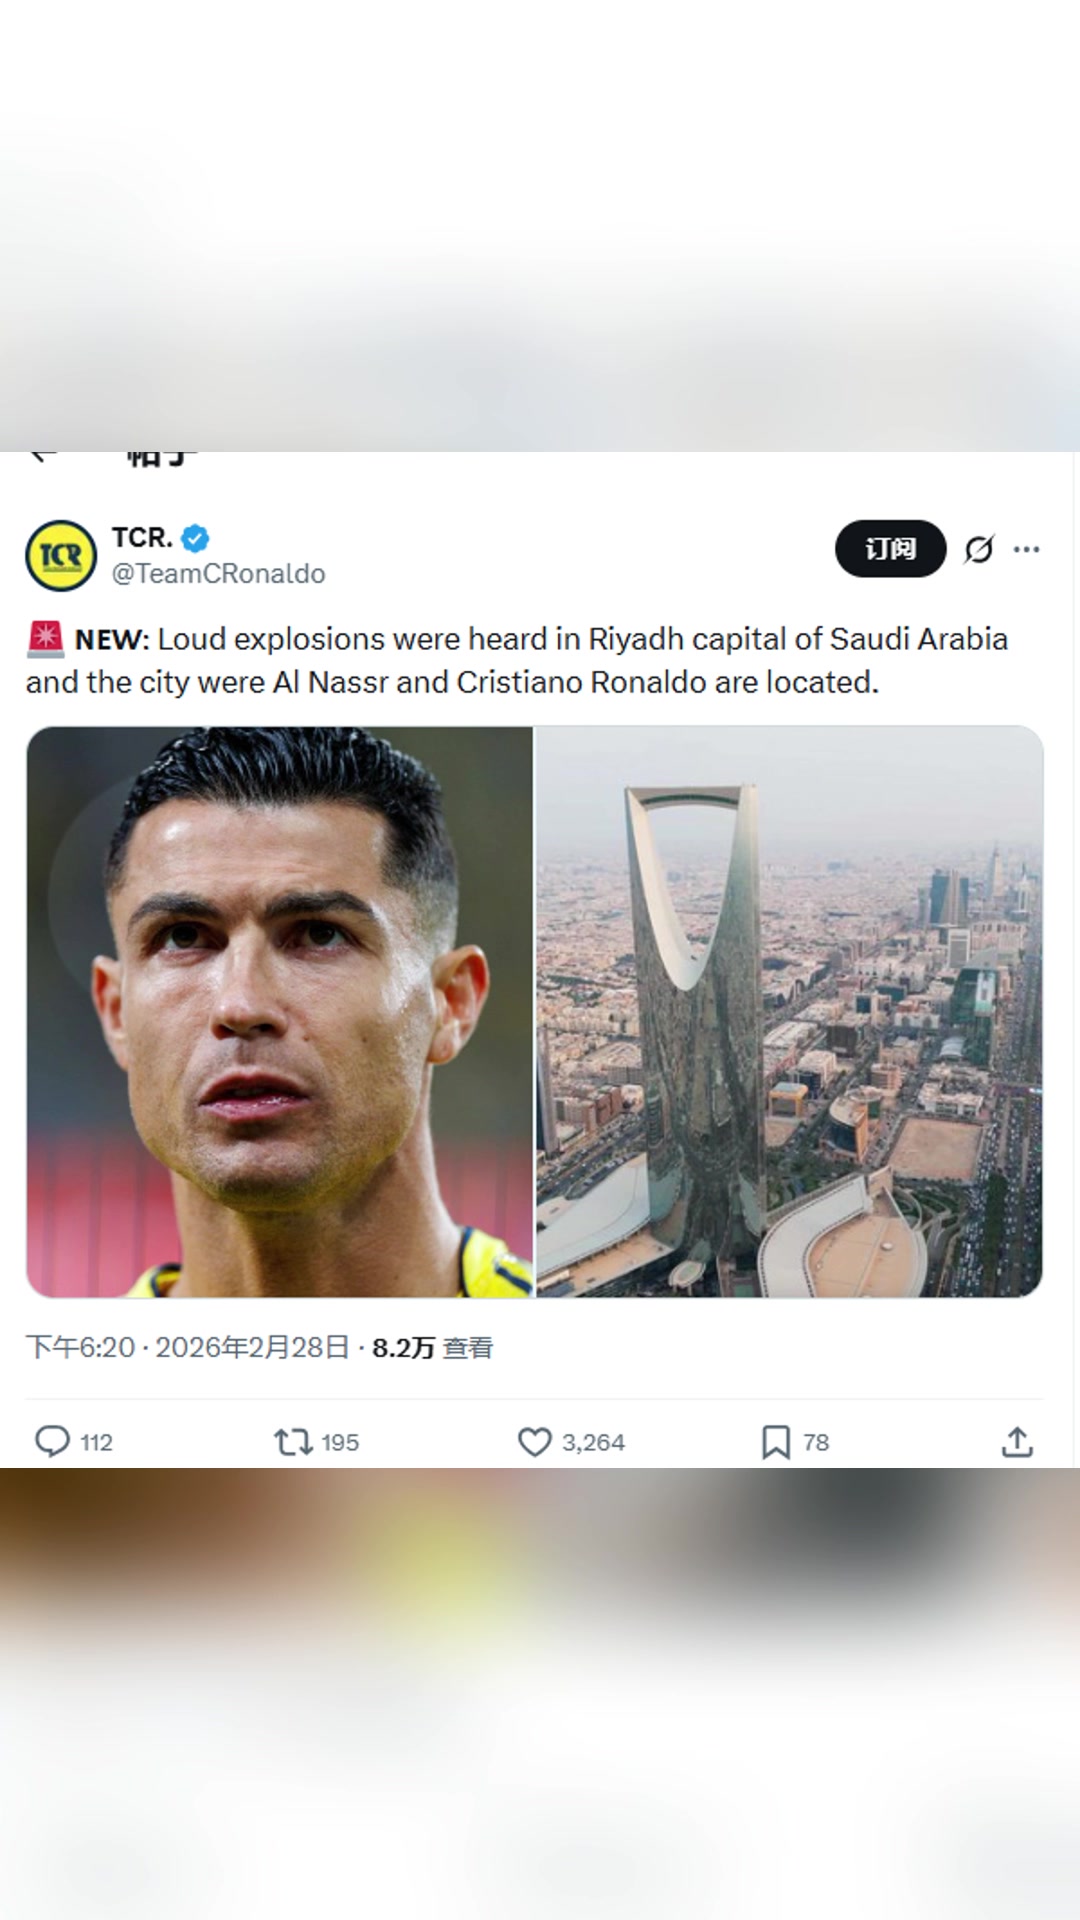Click the red siren emoji before NEW
Image resolution: width=1080 pixels, height=1920 pixels.
(46, 639)
